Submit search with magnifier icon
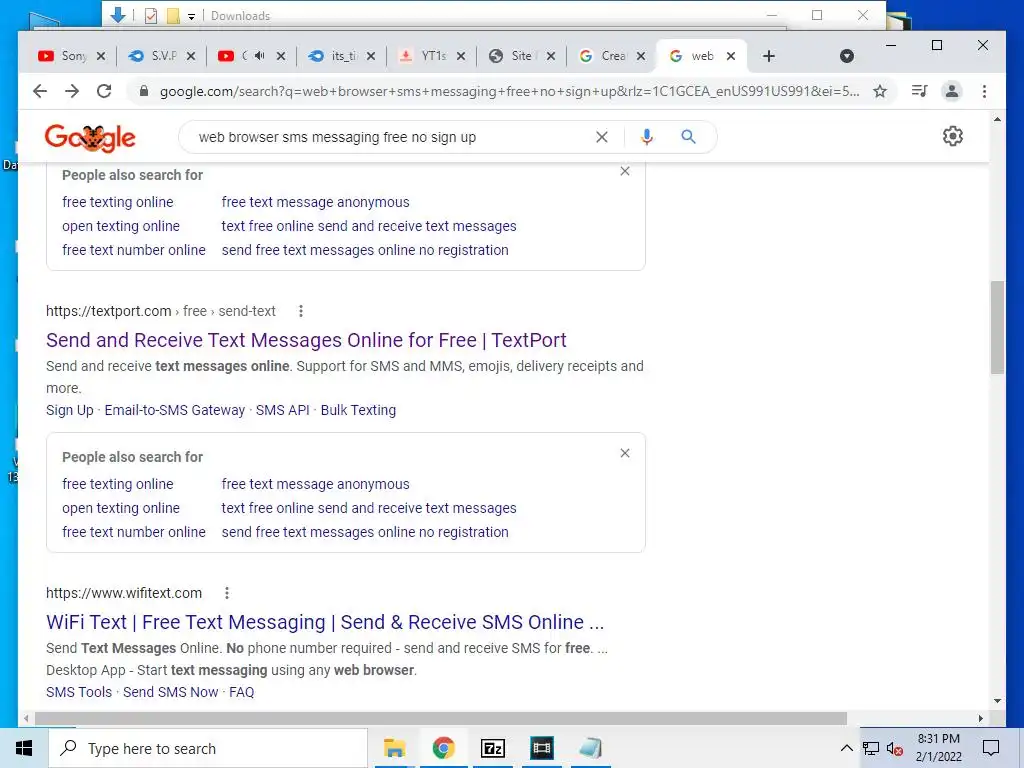The height and width of the screenshot is (768, 1024). [x=688, y=137]
